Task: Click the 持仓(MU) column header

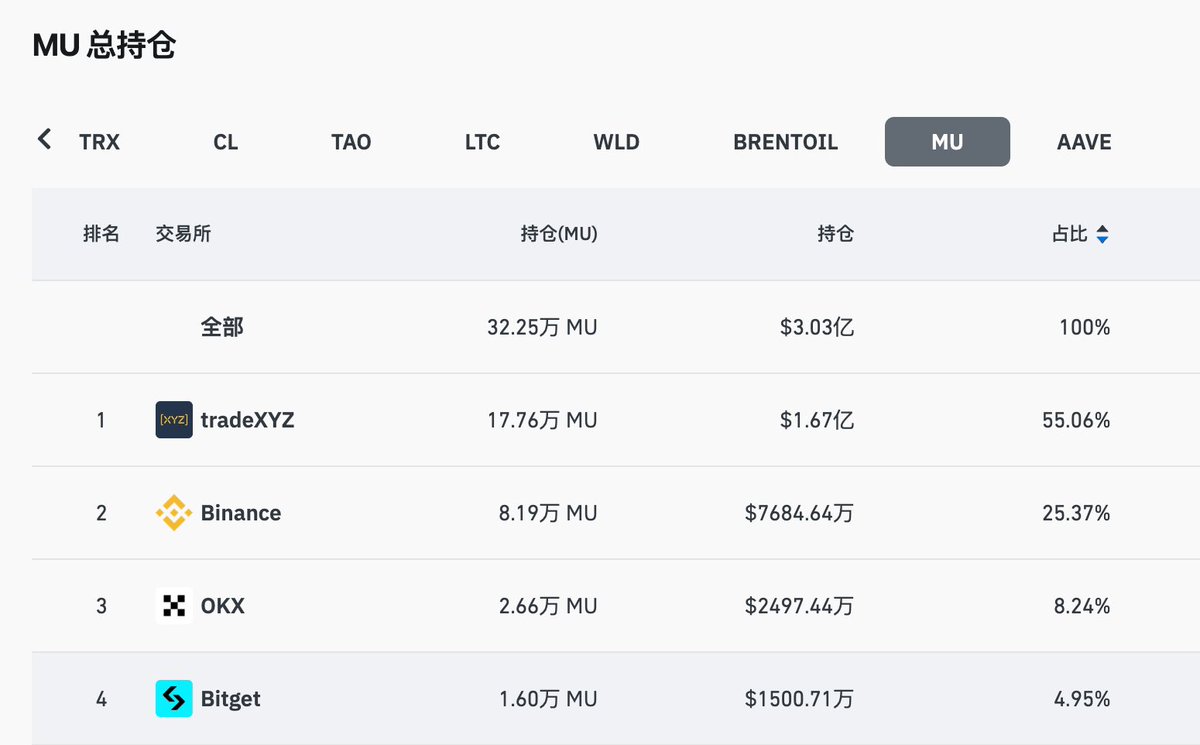Action: [x=559, y=234]
